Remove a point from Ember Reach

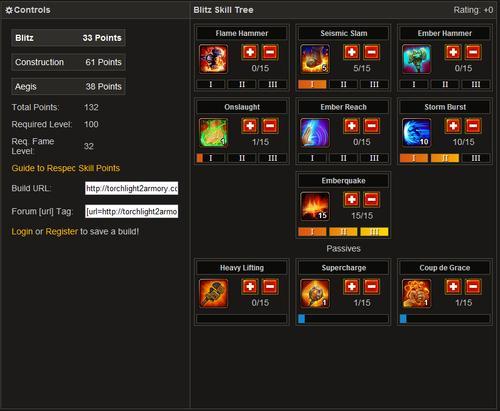pos(371,126)
